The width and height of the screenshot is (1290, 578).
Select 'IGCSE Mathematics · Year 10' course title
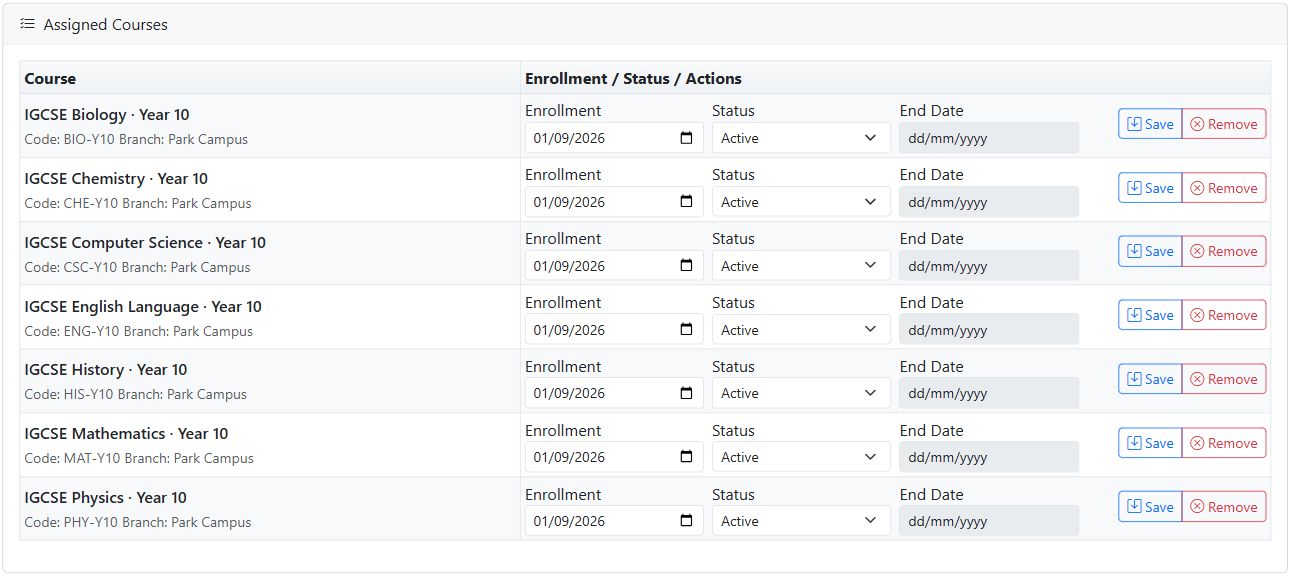(x=126, y=434)
